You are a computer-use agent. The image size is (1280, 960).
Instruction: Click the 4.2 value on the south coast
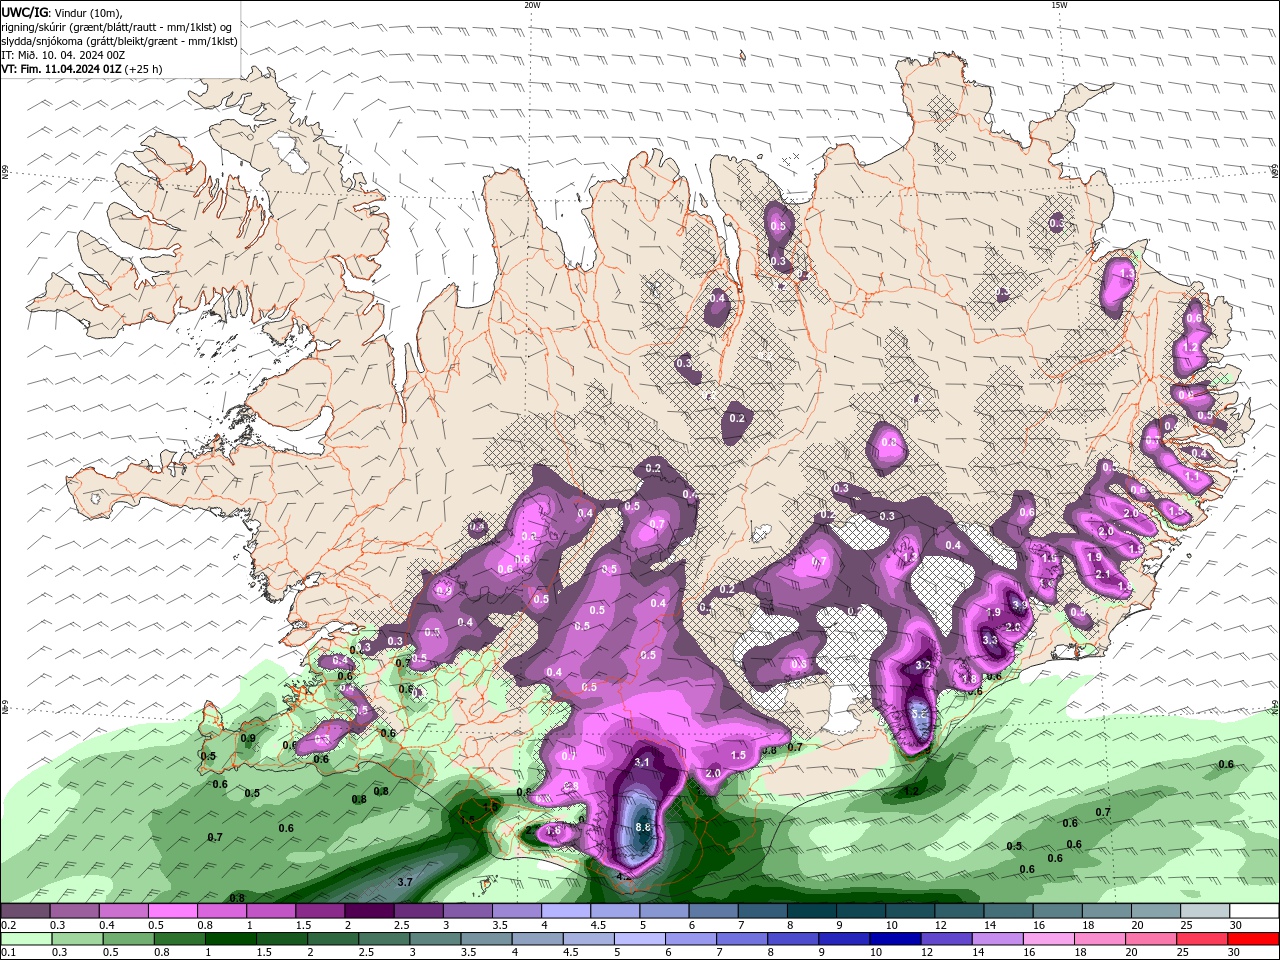[x=624, y=877]
